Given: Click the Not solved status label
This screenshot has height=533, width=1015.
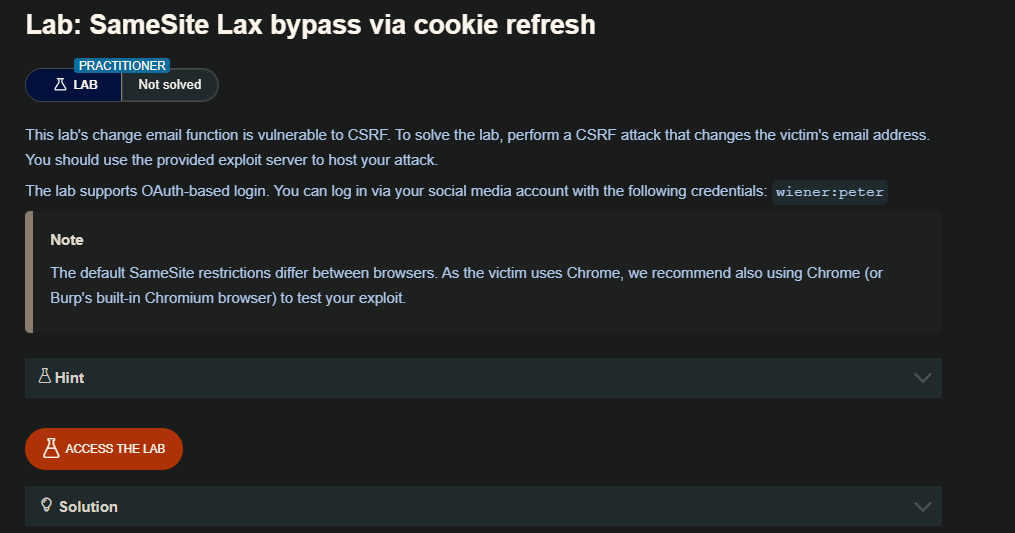Looking at the screenshot, I should tap(169, 85).
